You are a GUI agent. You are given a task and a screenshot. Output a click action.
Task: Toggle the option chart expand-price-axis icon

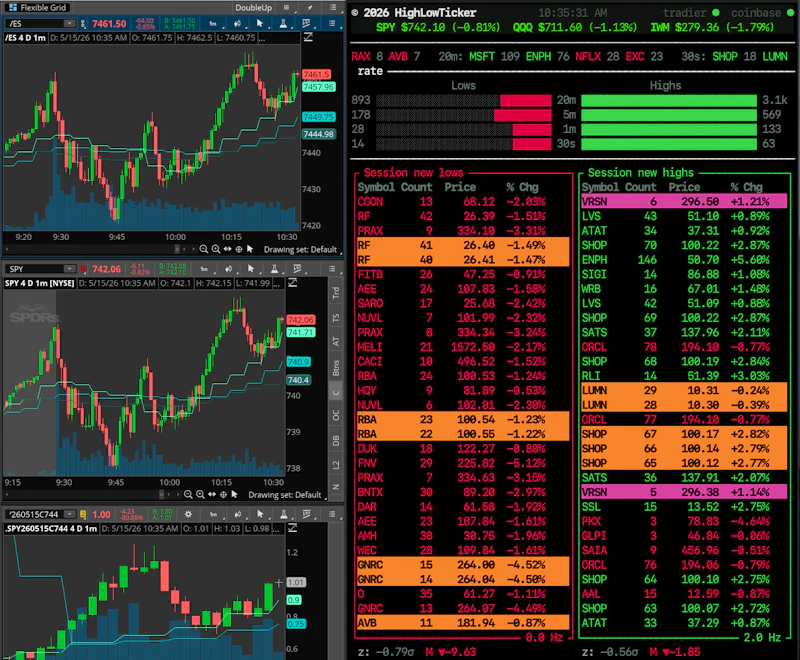tap(293, 528)
